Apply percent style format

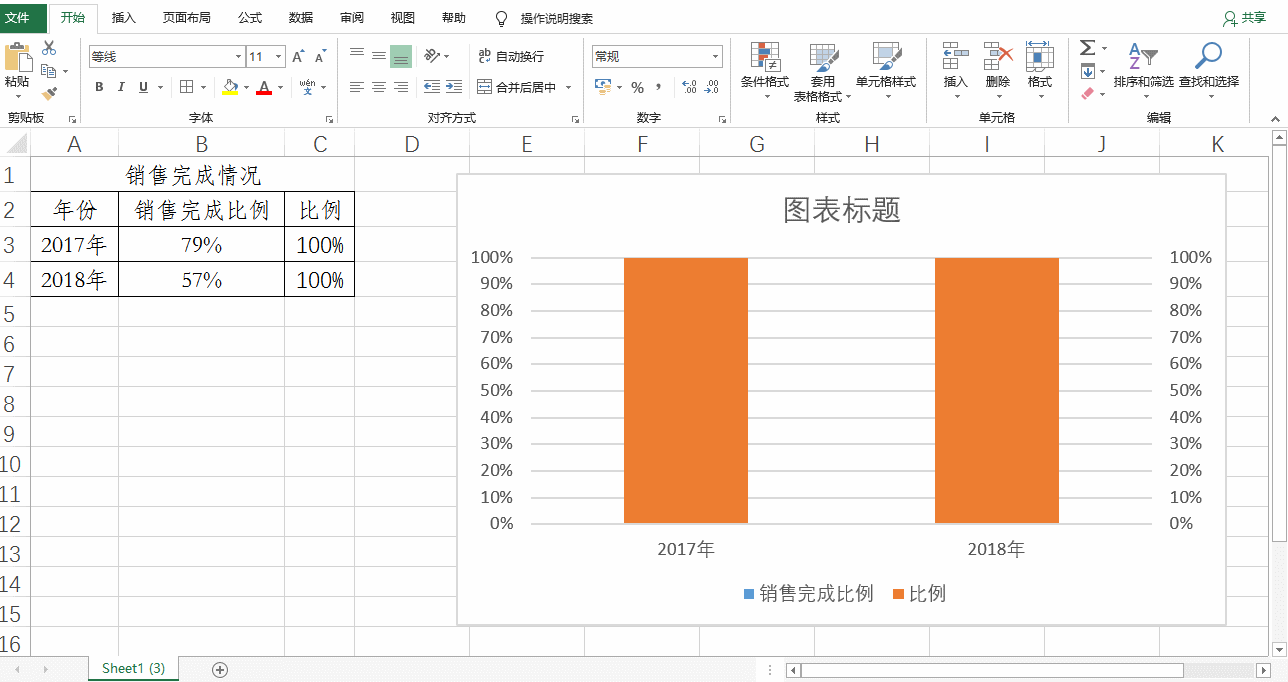tap(636, 87)
